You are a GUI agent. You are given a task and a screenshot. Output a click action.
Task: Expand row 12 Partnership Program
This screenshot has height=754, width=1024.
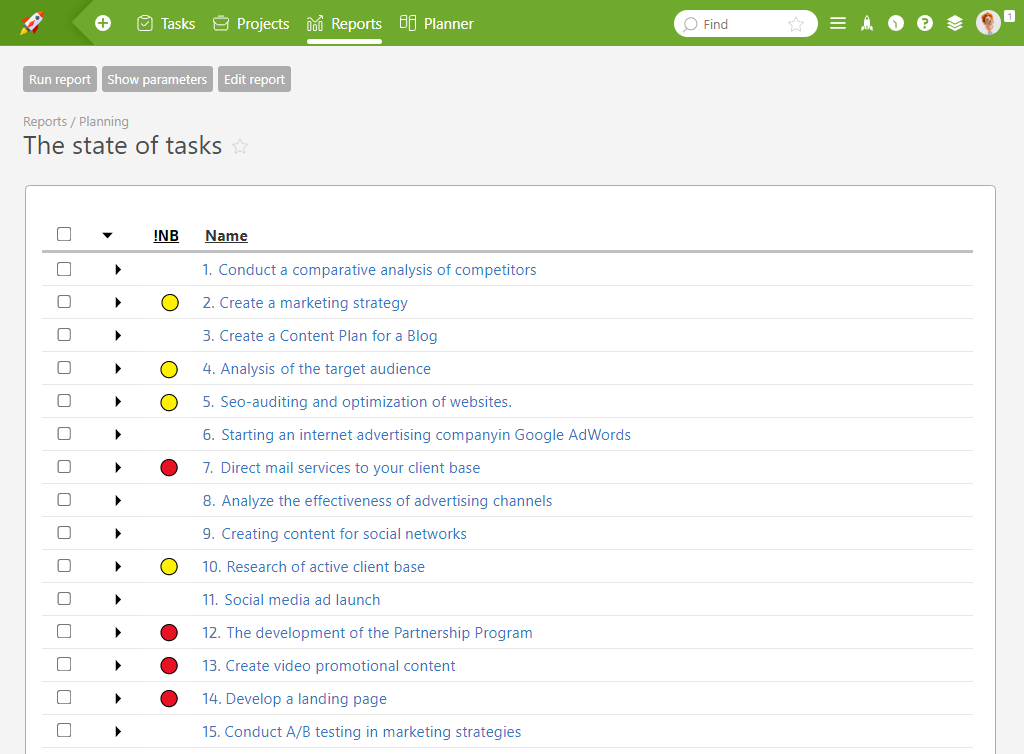(x=118, y=633)
